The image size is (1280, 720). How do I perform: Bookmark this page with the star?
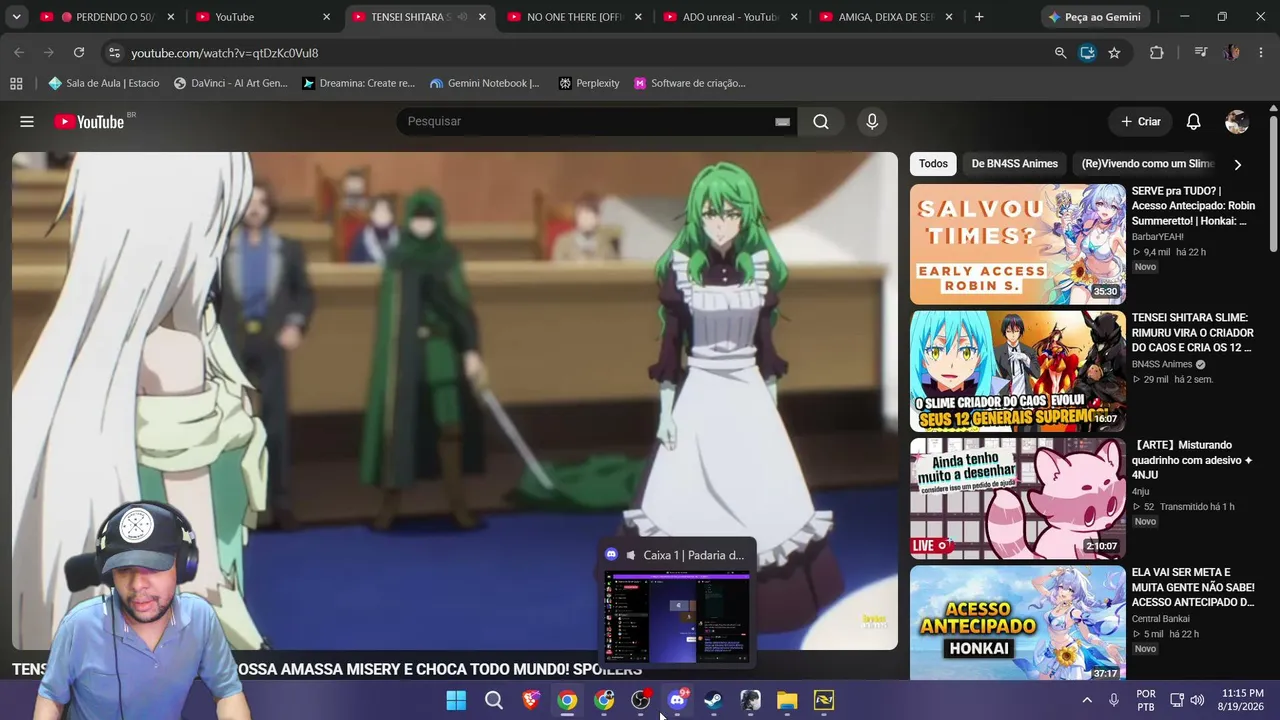(1114, 52)
